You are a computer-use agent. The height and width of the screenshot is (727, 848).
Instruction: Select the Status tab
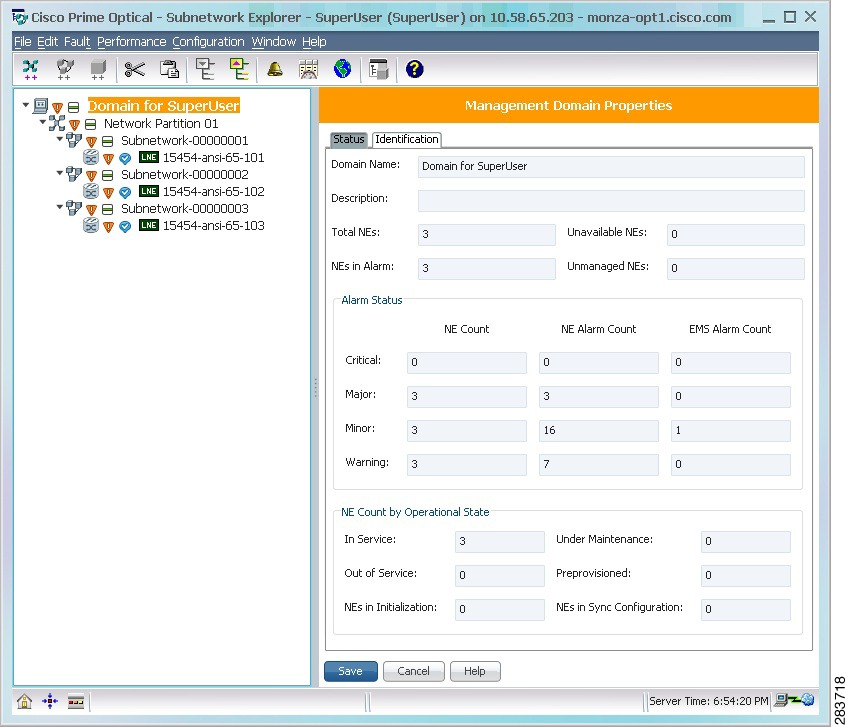click(349, 140)
